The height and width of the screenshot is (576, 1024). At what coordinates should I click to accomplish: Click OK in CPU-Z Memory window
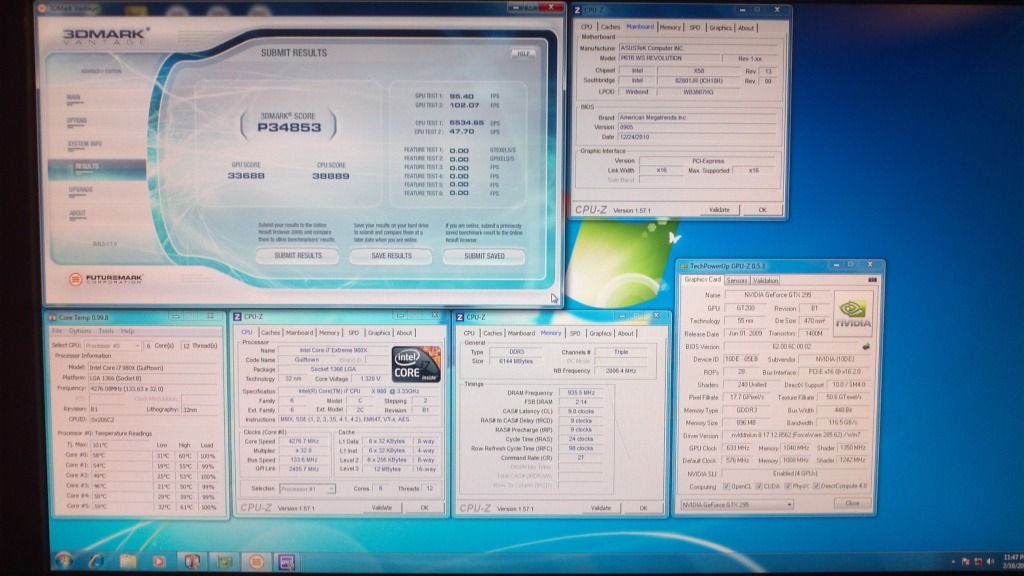643,508
